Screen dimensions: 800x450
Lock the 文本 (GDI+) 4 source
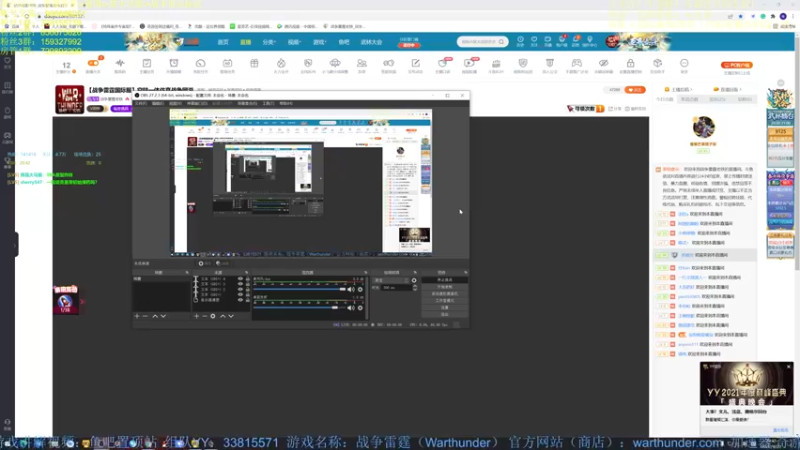coord(247,279)
